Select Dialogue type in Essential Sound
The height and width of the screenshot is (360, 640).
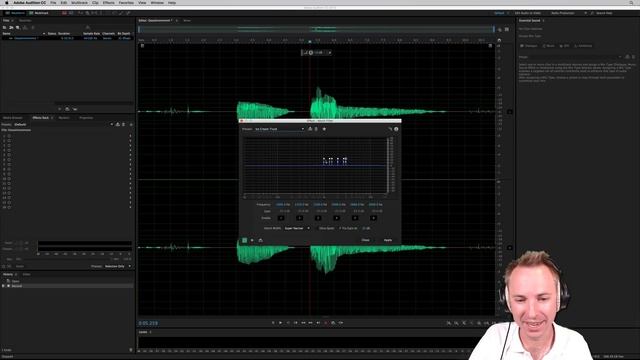pos(529,46)
